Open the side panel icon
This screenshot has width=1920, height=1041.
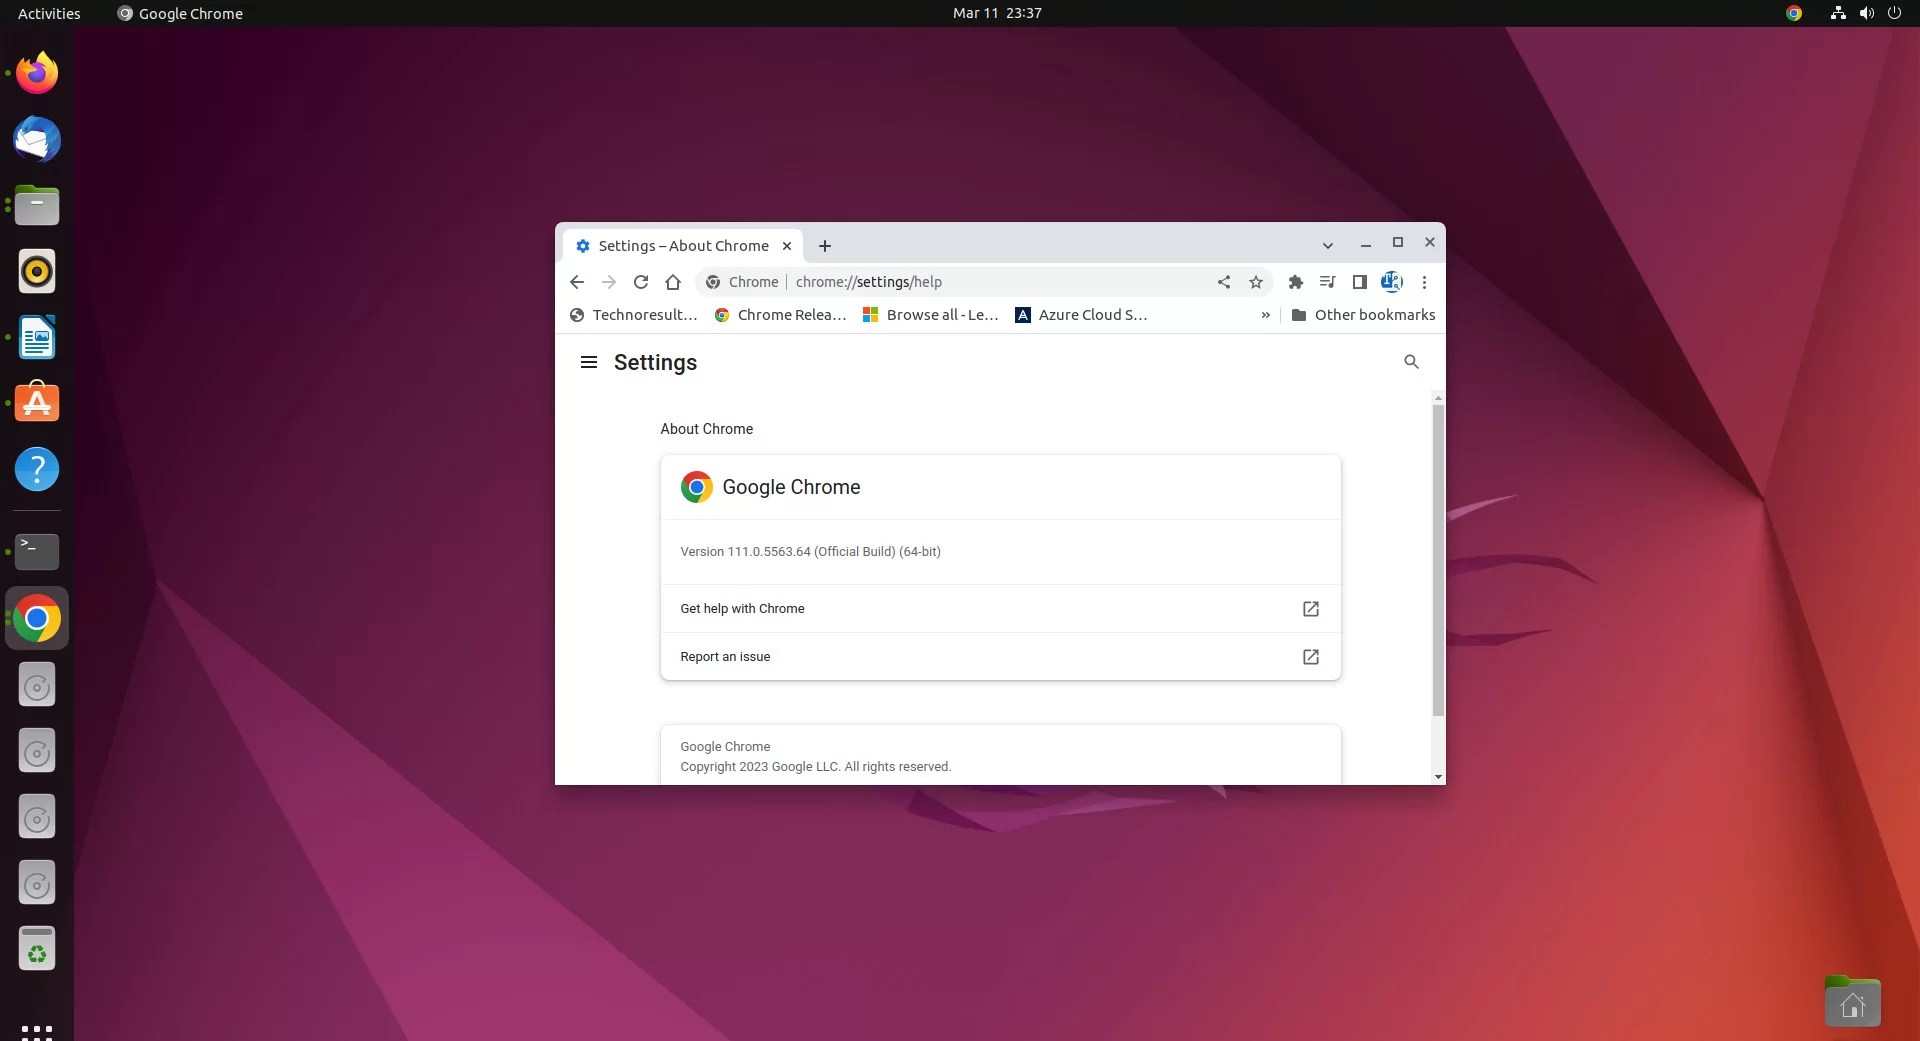[1360, 282]
